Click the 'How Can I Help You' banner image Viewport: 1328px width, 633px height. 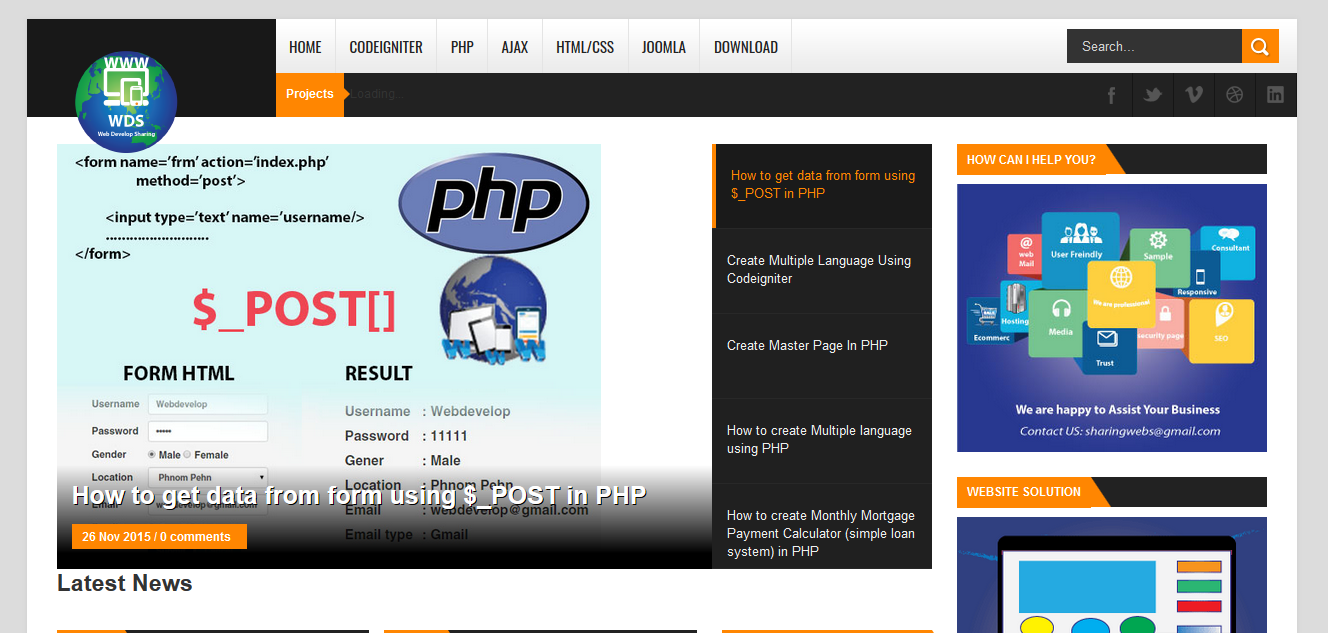click(1111, 317)
